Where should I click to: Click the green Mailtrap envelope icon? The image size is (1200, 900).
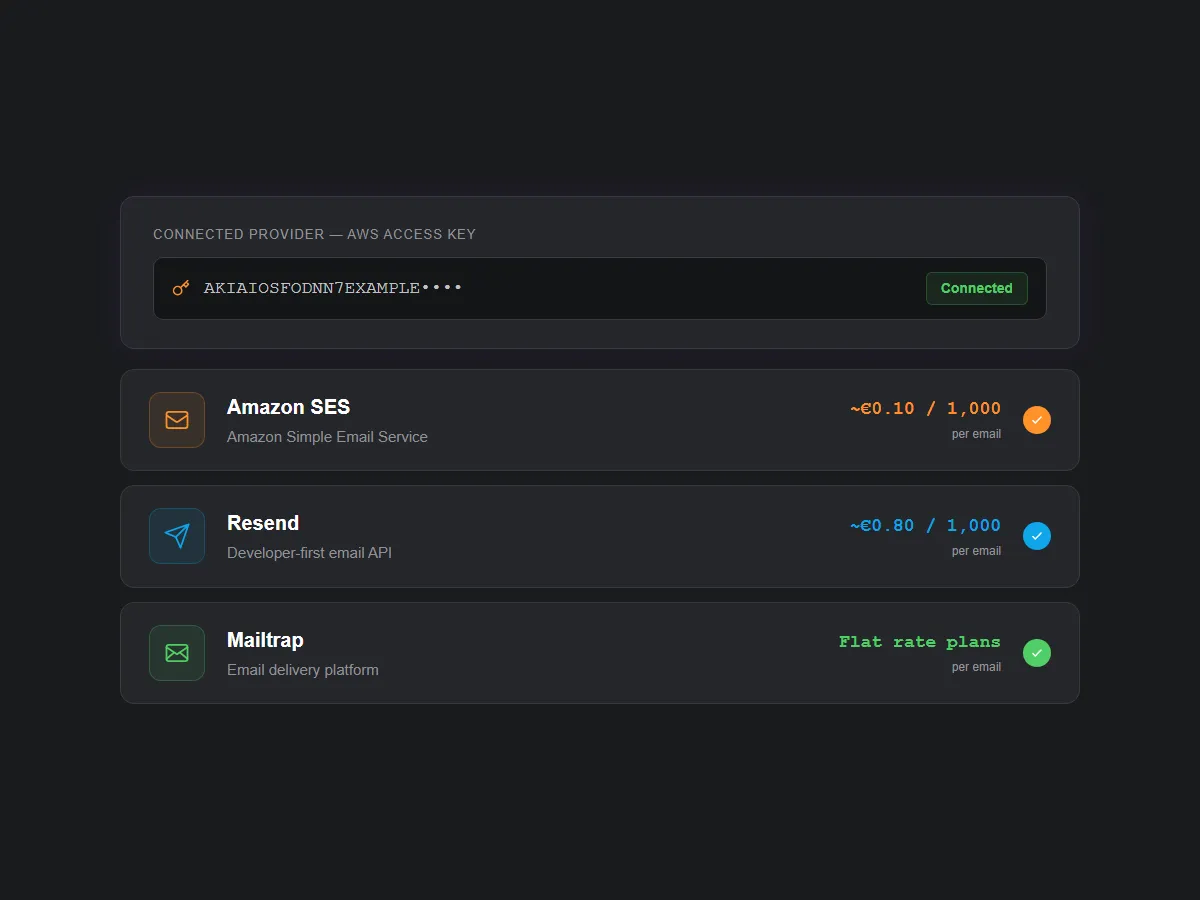(177, 653)
